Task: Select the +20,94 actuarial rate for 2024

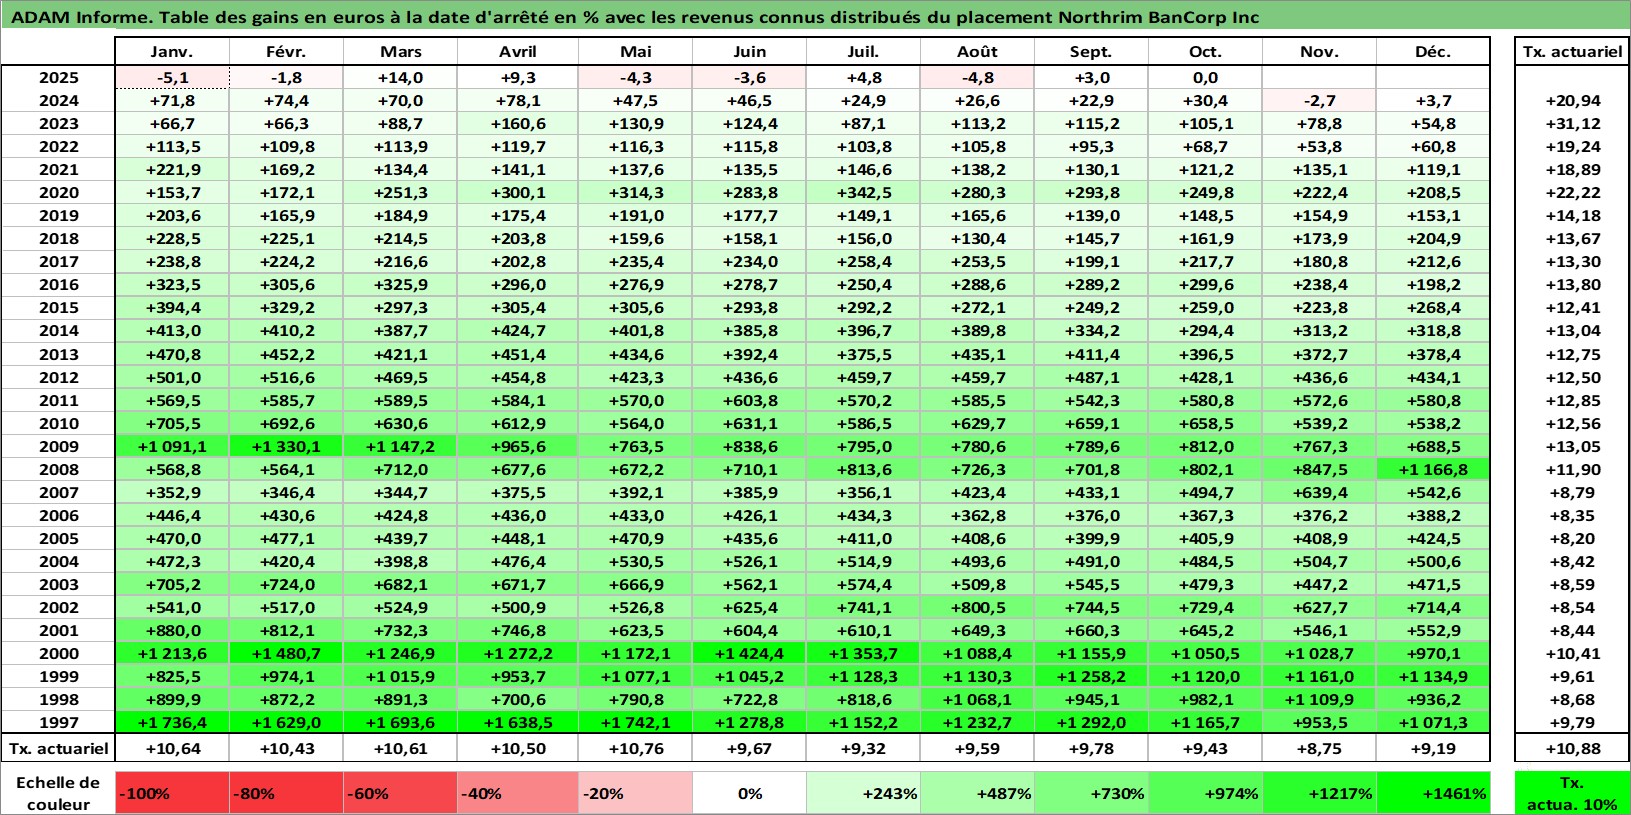Action: point(1572,100)
